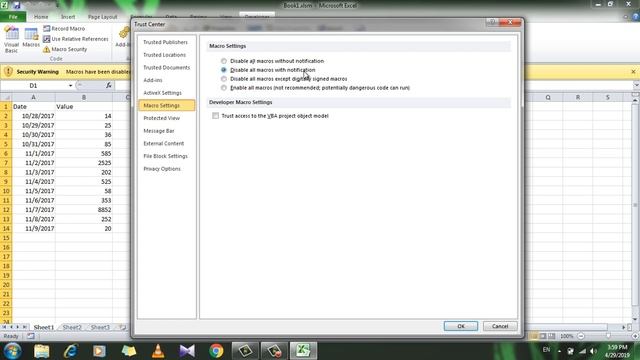
Task: Select column A header
Action: pyautogui.click(x=33, y=97)
